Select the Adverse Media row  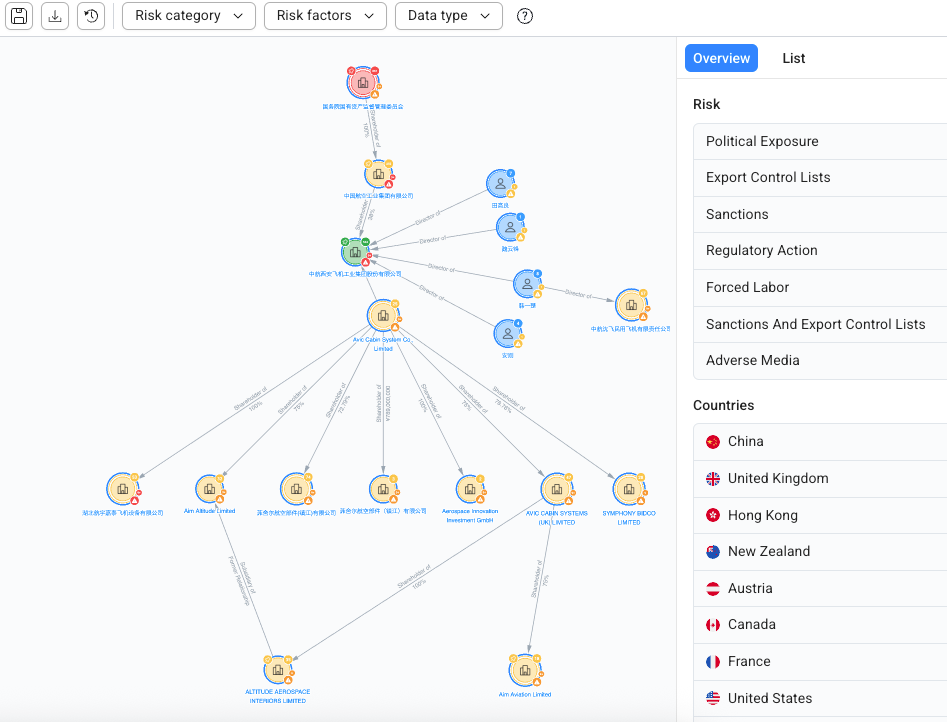point(820,361)
